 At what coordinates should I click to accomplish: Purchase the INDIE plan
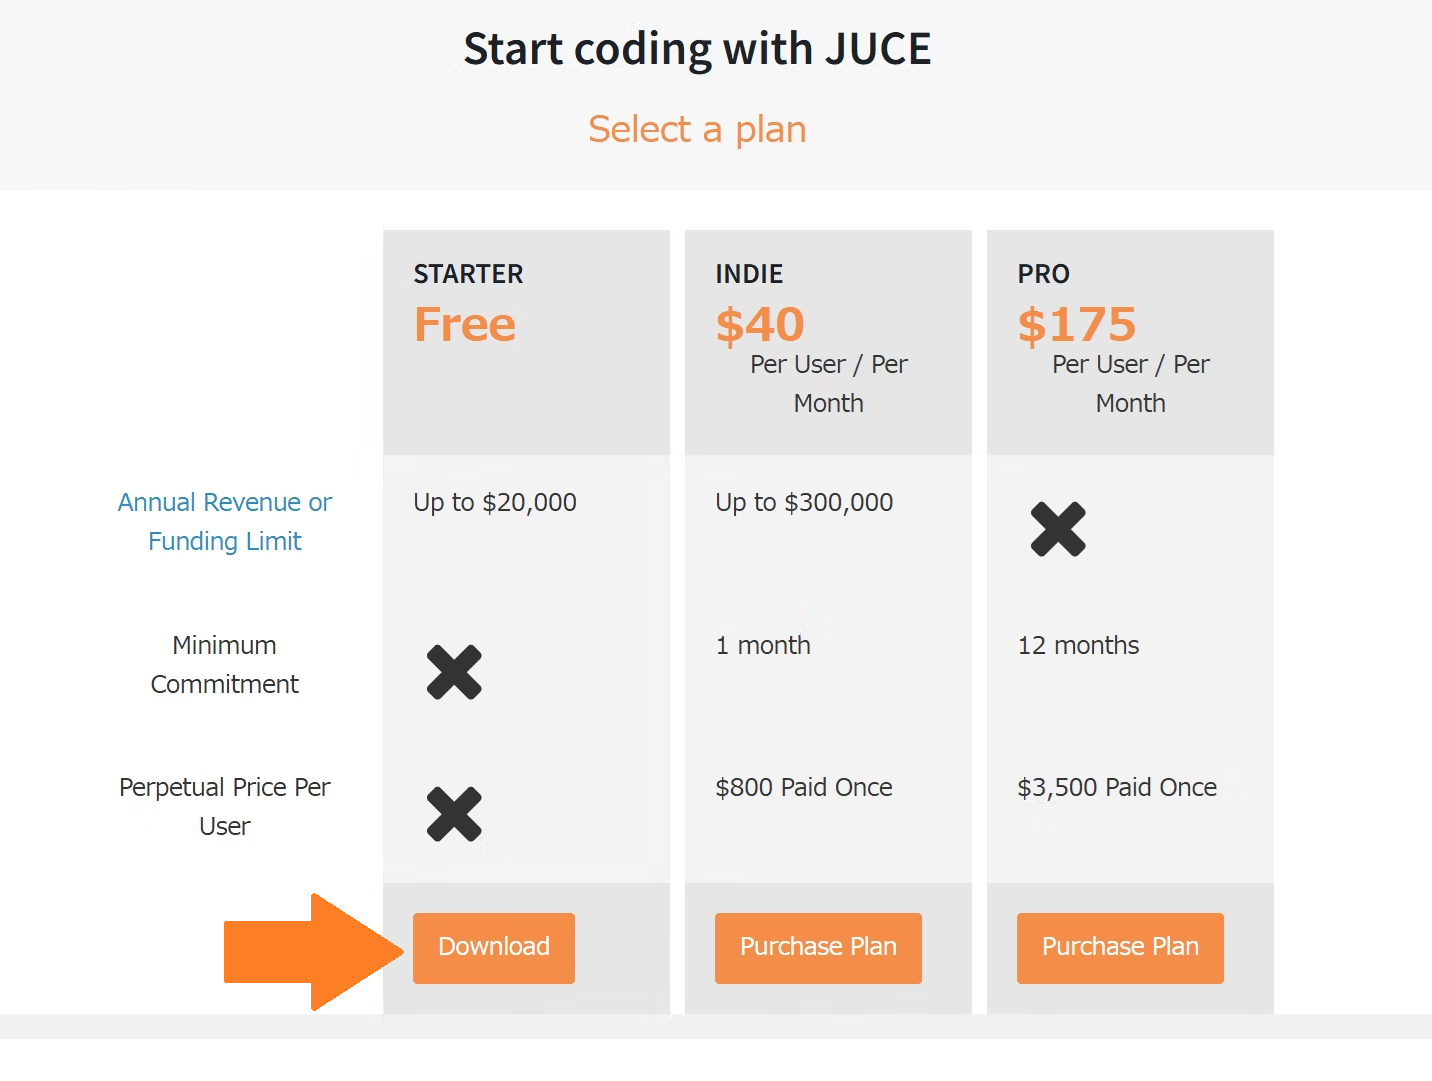(818, 947)
